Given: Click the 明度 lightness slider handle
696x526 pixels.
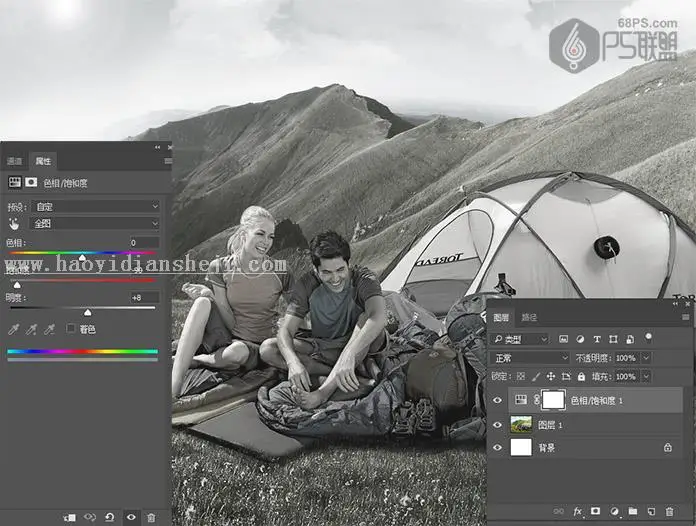Looking at the screenshot, I should point(88,313).
